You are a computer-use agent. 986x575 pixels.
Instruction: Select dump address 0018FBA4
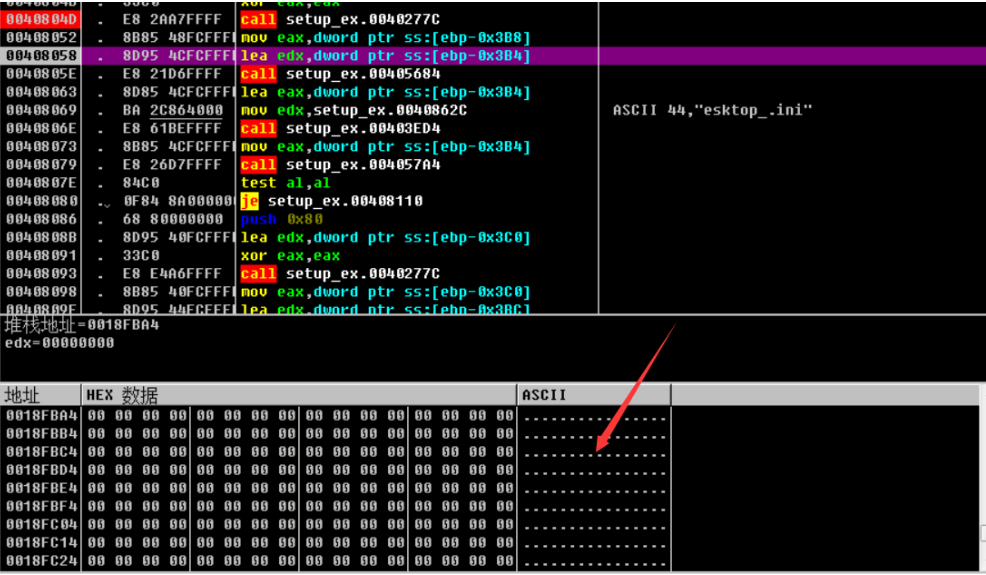click(x=42, y=416)
